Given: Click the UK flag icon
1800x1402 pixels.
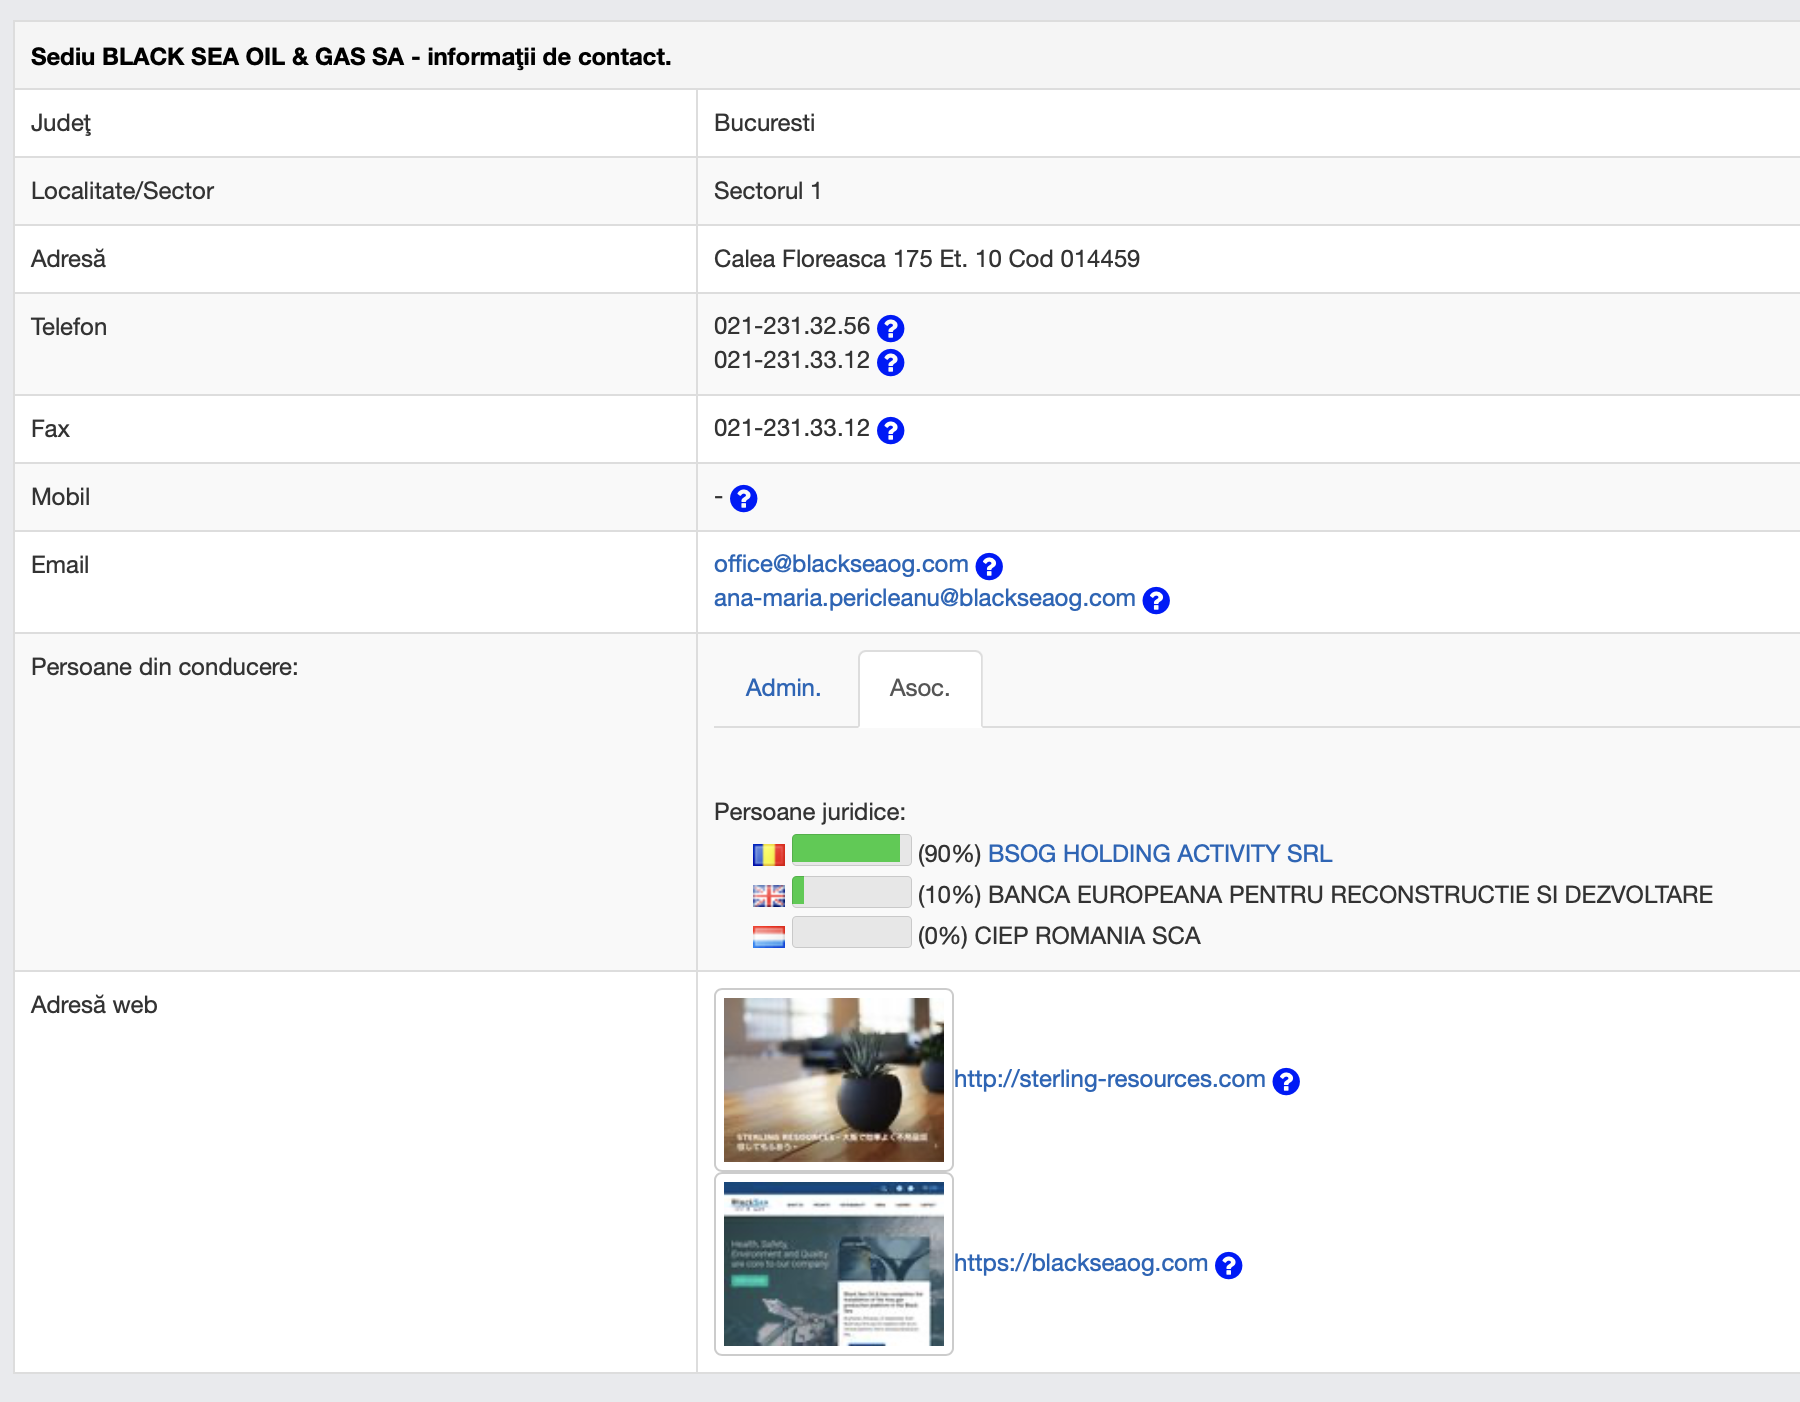Looking at the screenshot, I should pyautogui.click(x=768, y=896).
